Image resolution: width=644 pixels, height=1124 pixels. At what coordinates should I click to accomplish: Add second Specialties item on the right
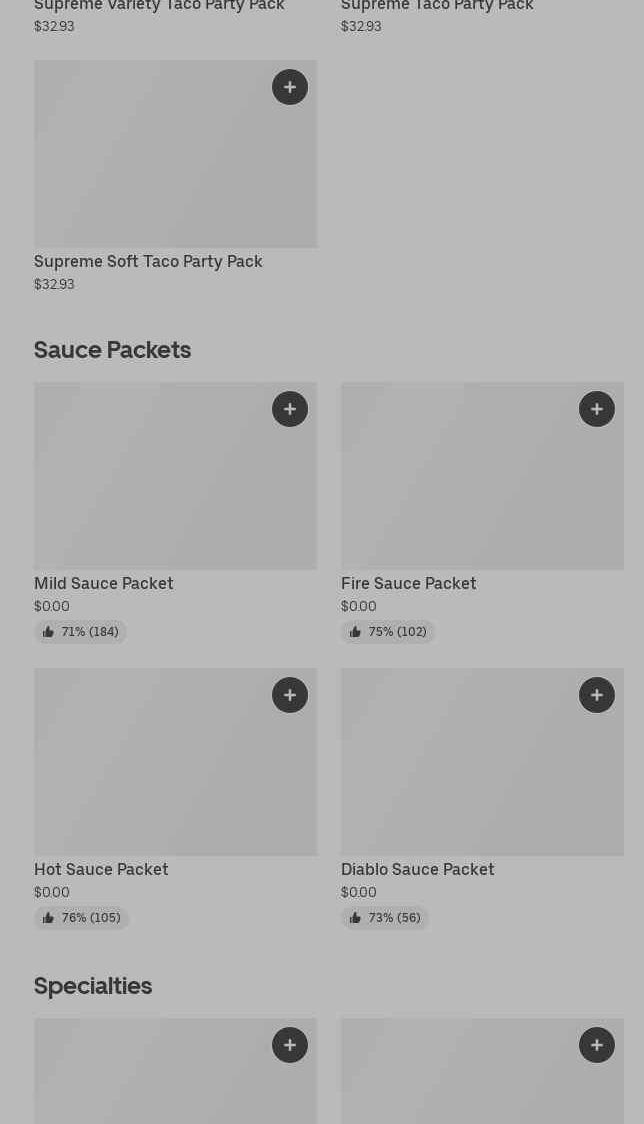pos(597,1045)
